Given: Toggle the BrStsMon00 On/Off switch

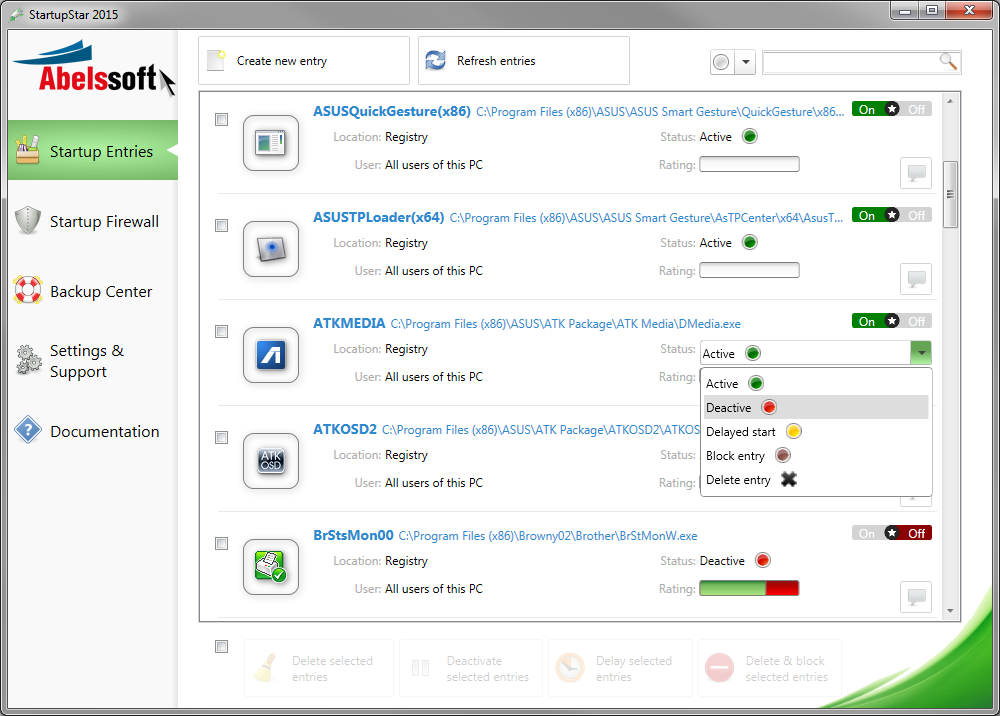Looking at the screenshot, I should [x=891, y=533].
